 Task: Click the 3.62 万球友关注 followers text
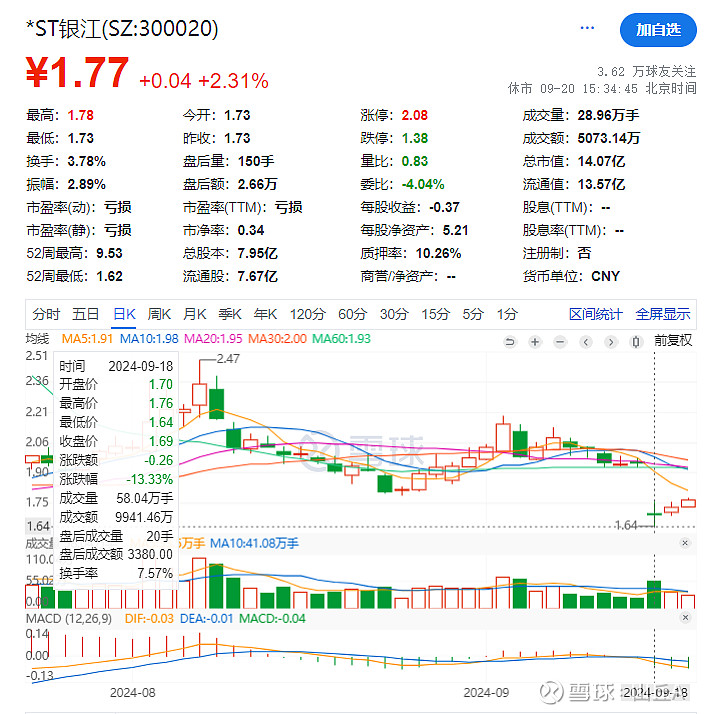tap(646, 71)
